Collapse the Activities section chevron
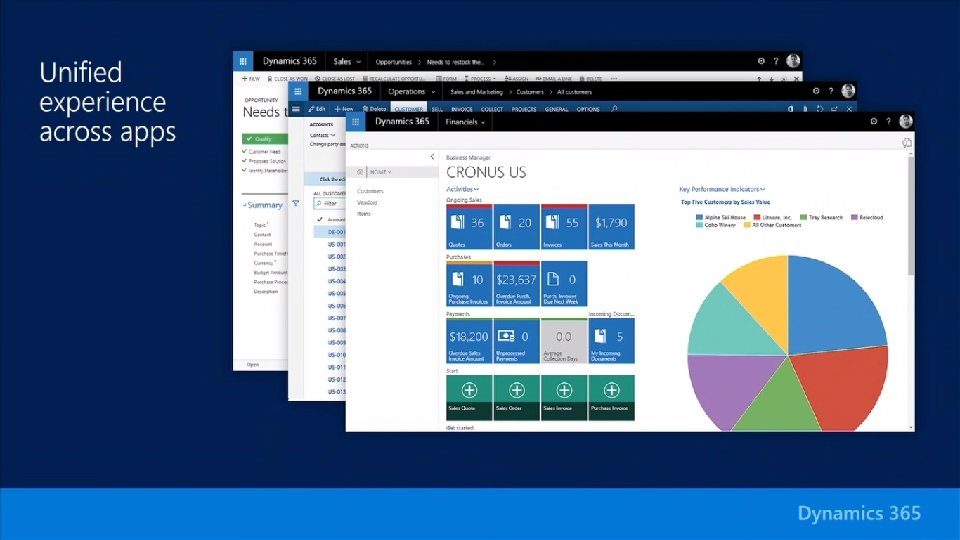Screen dimensions: 960x540 476,189
